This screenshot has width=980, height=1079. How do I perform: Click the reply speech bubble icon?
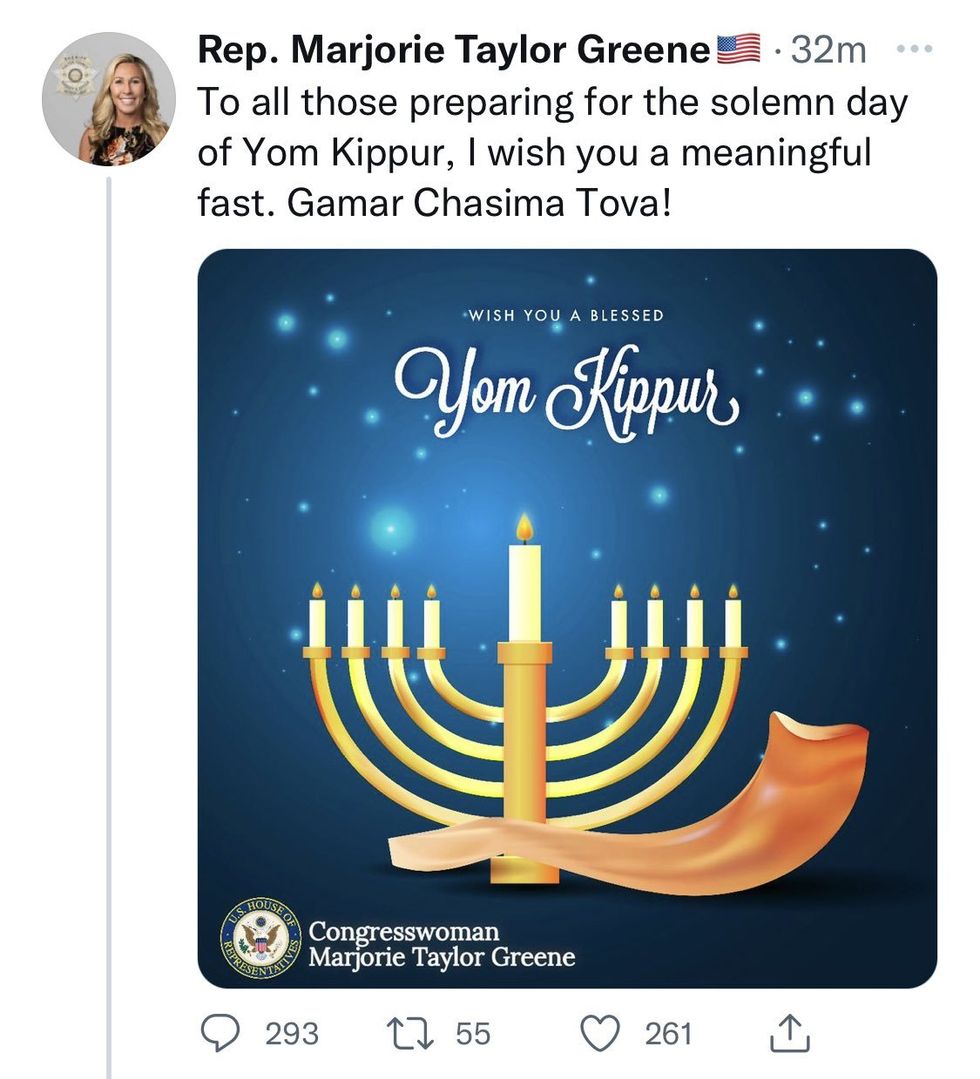[x=220, y=1034]
